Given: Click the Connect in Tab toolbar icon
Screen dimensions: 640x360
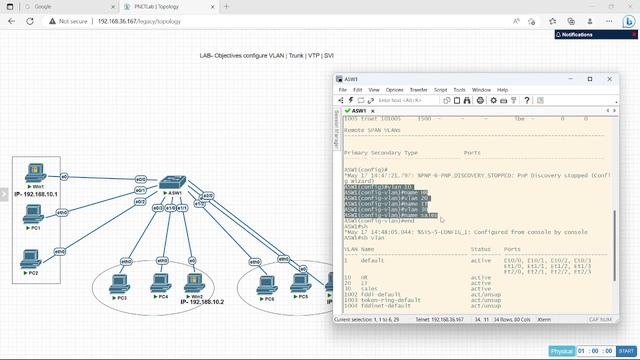Looking at the screenshot, I should click(x=361, y=100).
